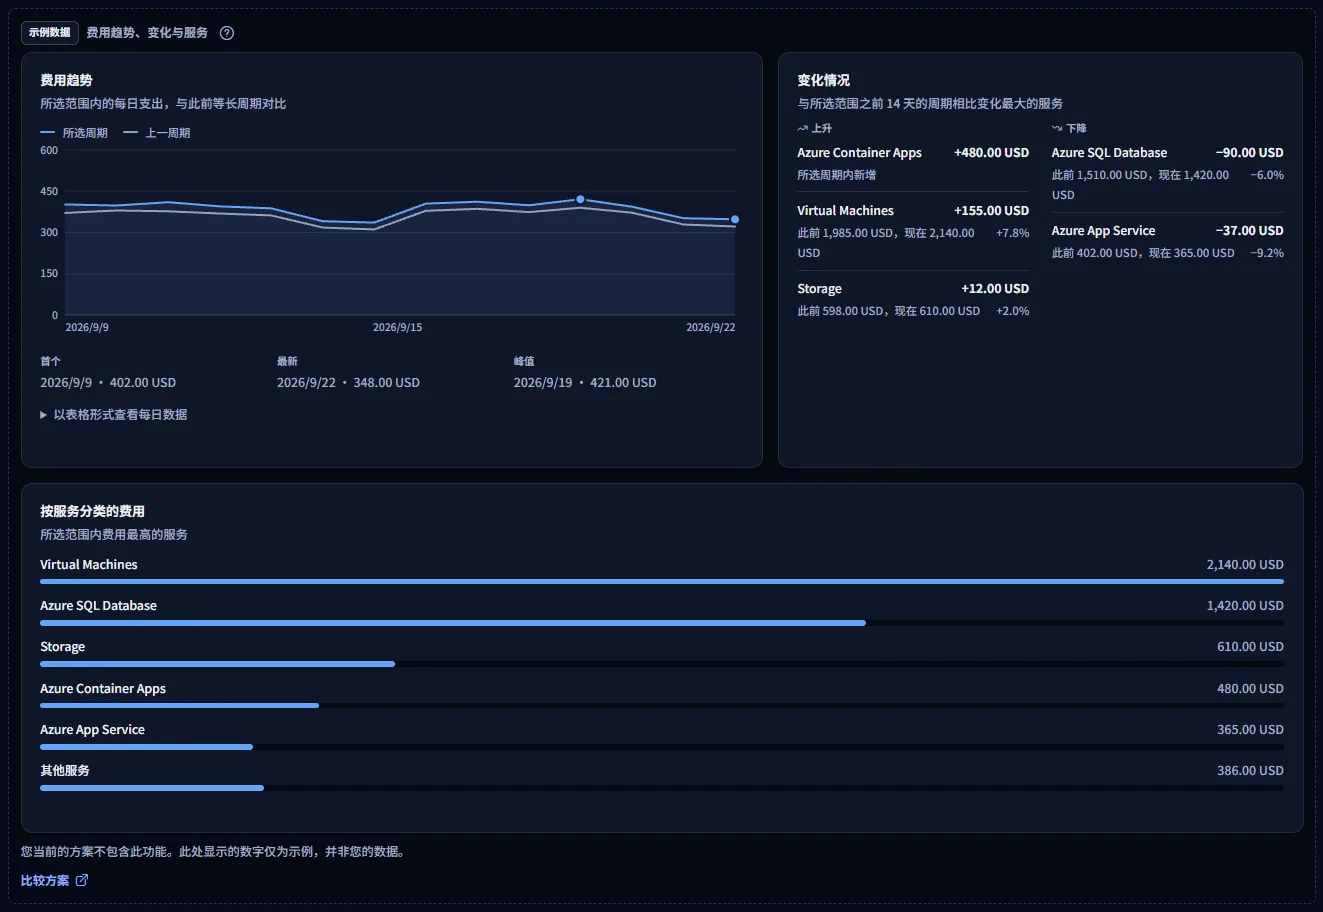Image resolution: width=1323 pixels, height=912 pixels.
Task: Click the +2.0% percentage for Storage
Action: [x=1012, y=311]
